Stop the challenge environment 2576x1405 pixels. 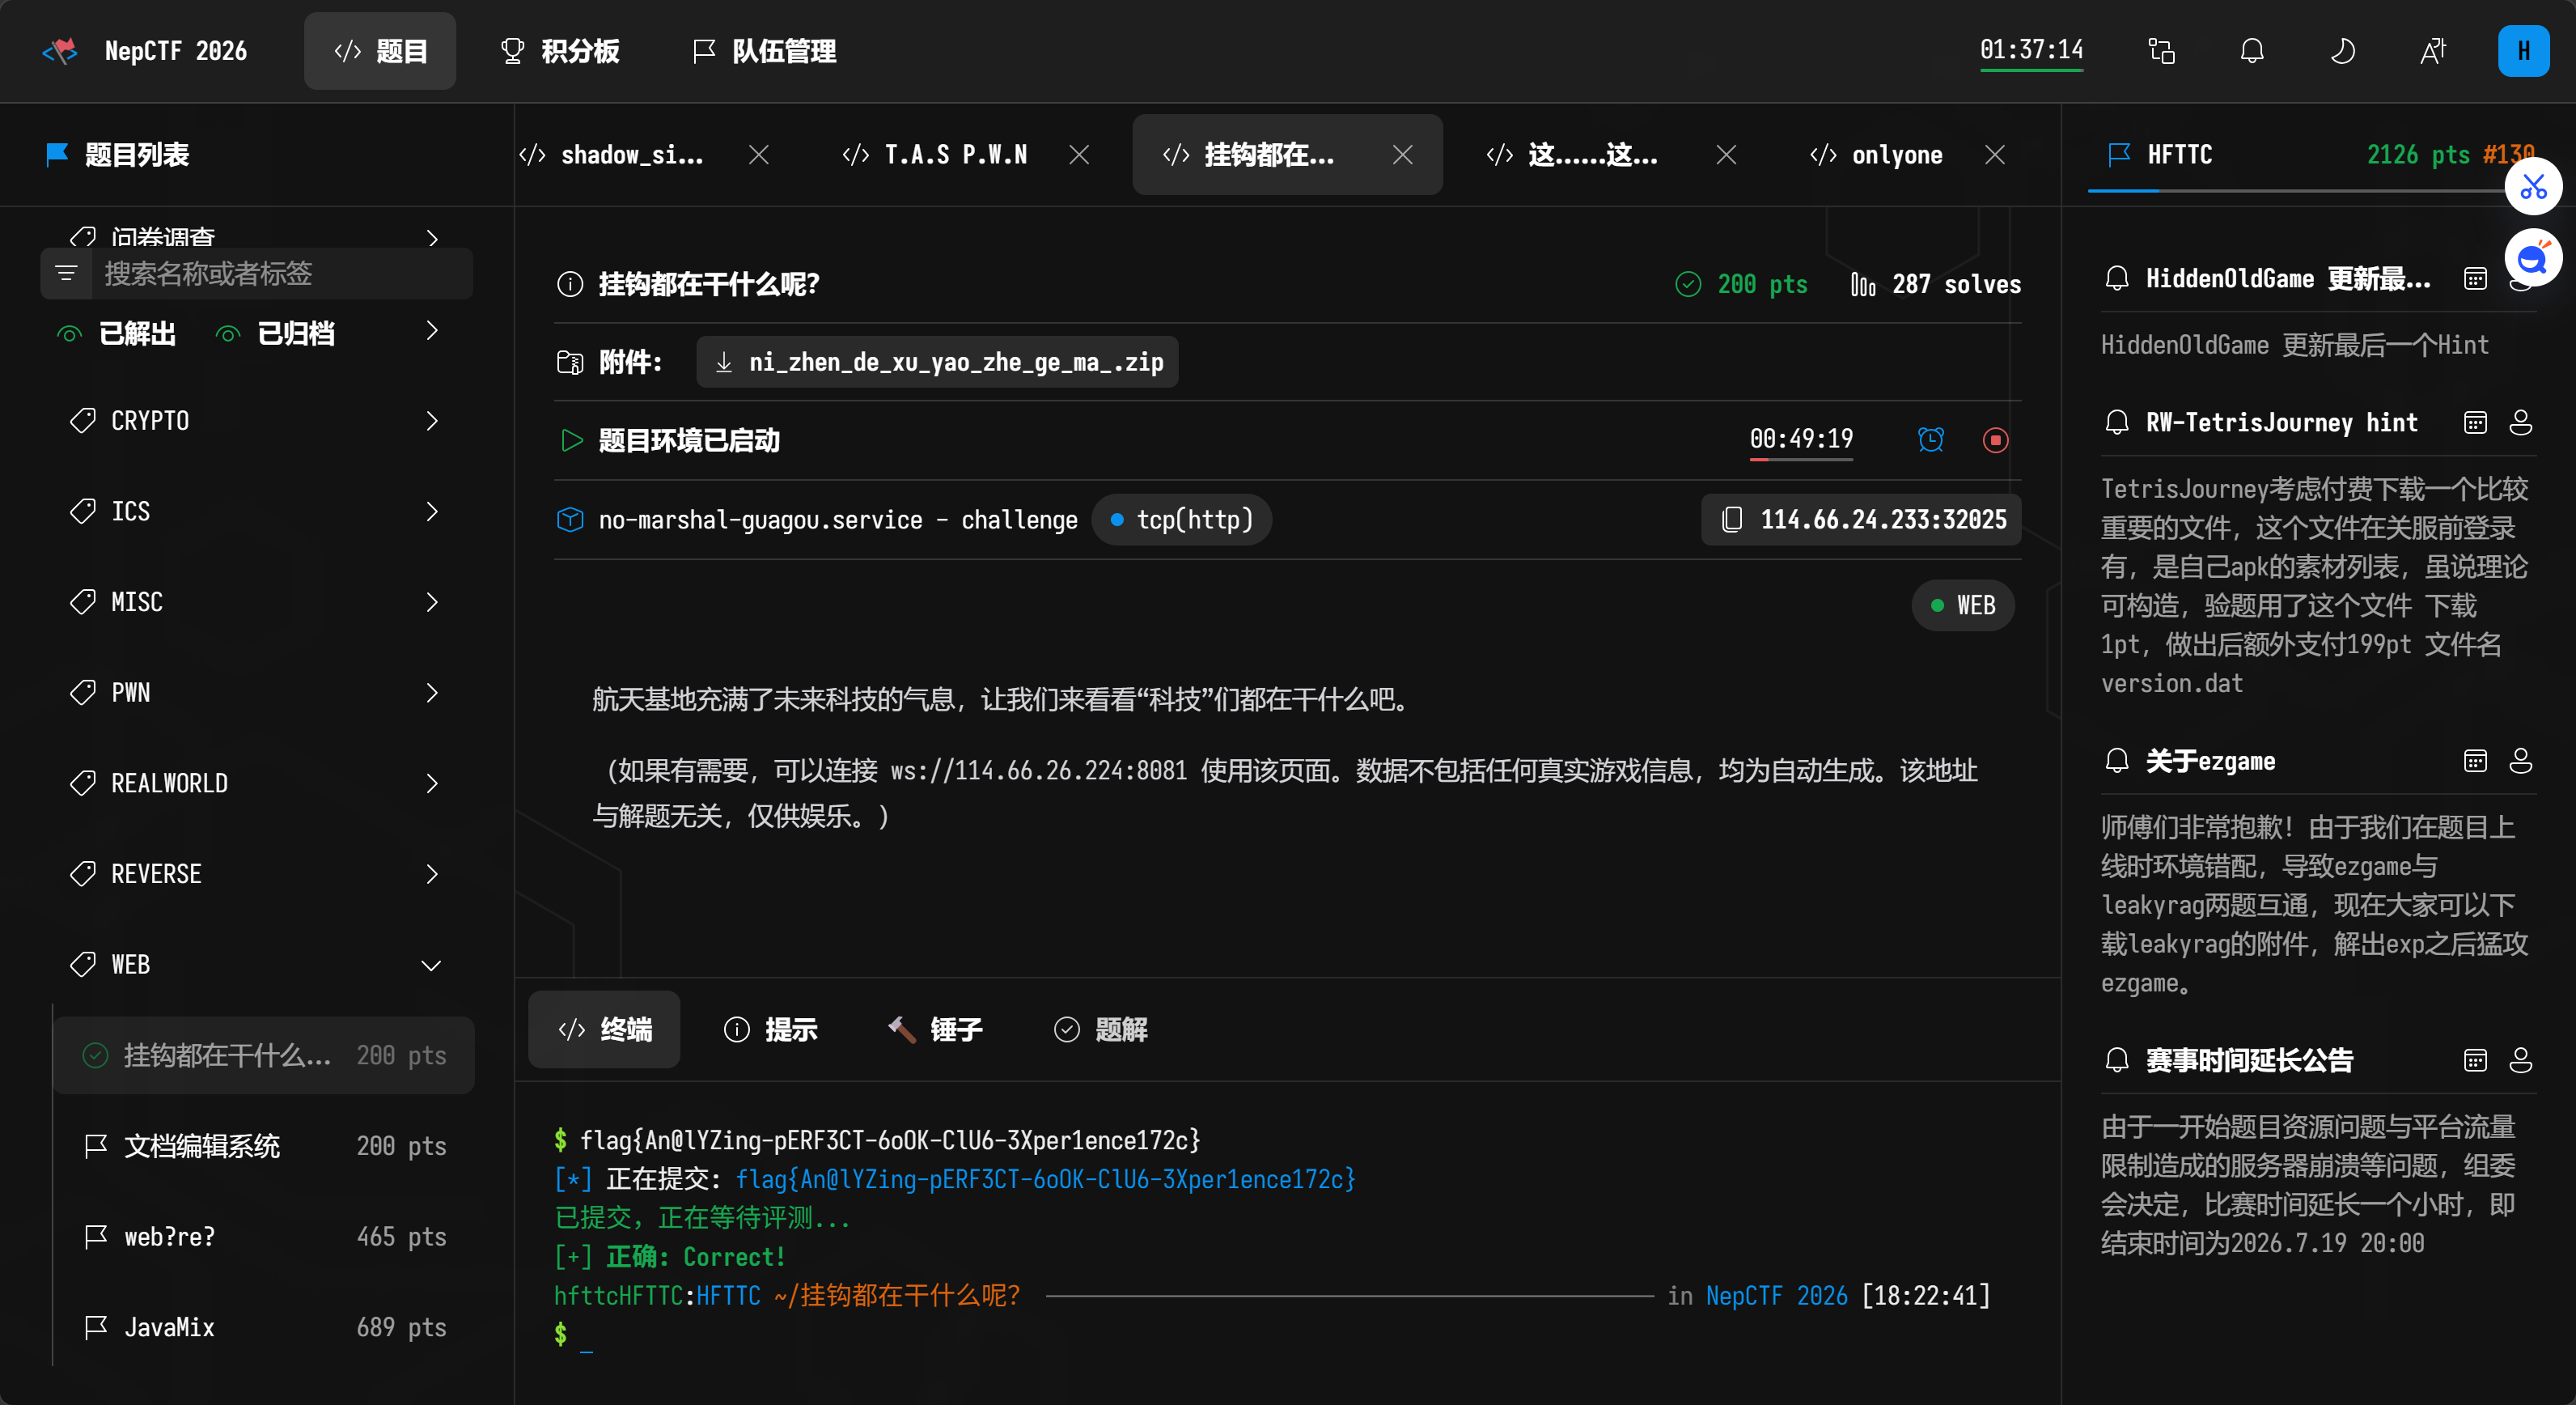[1996, 440]
